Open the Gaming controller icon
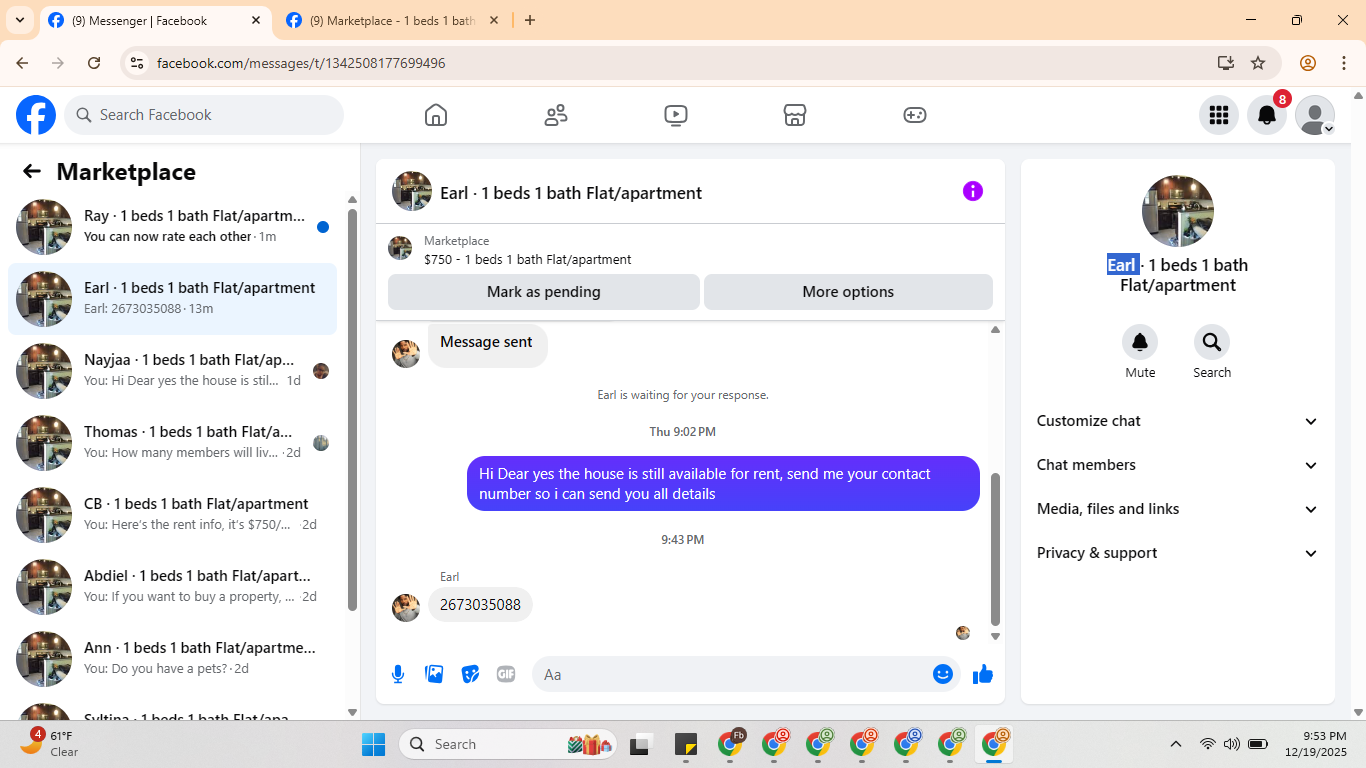This screenshot has width=1366, height=768. tap(915, 115)
